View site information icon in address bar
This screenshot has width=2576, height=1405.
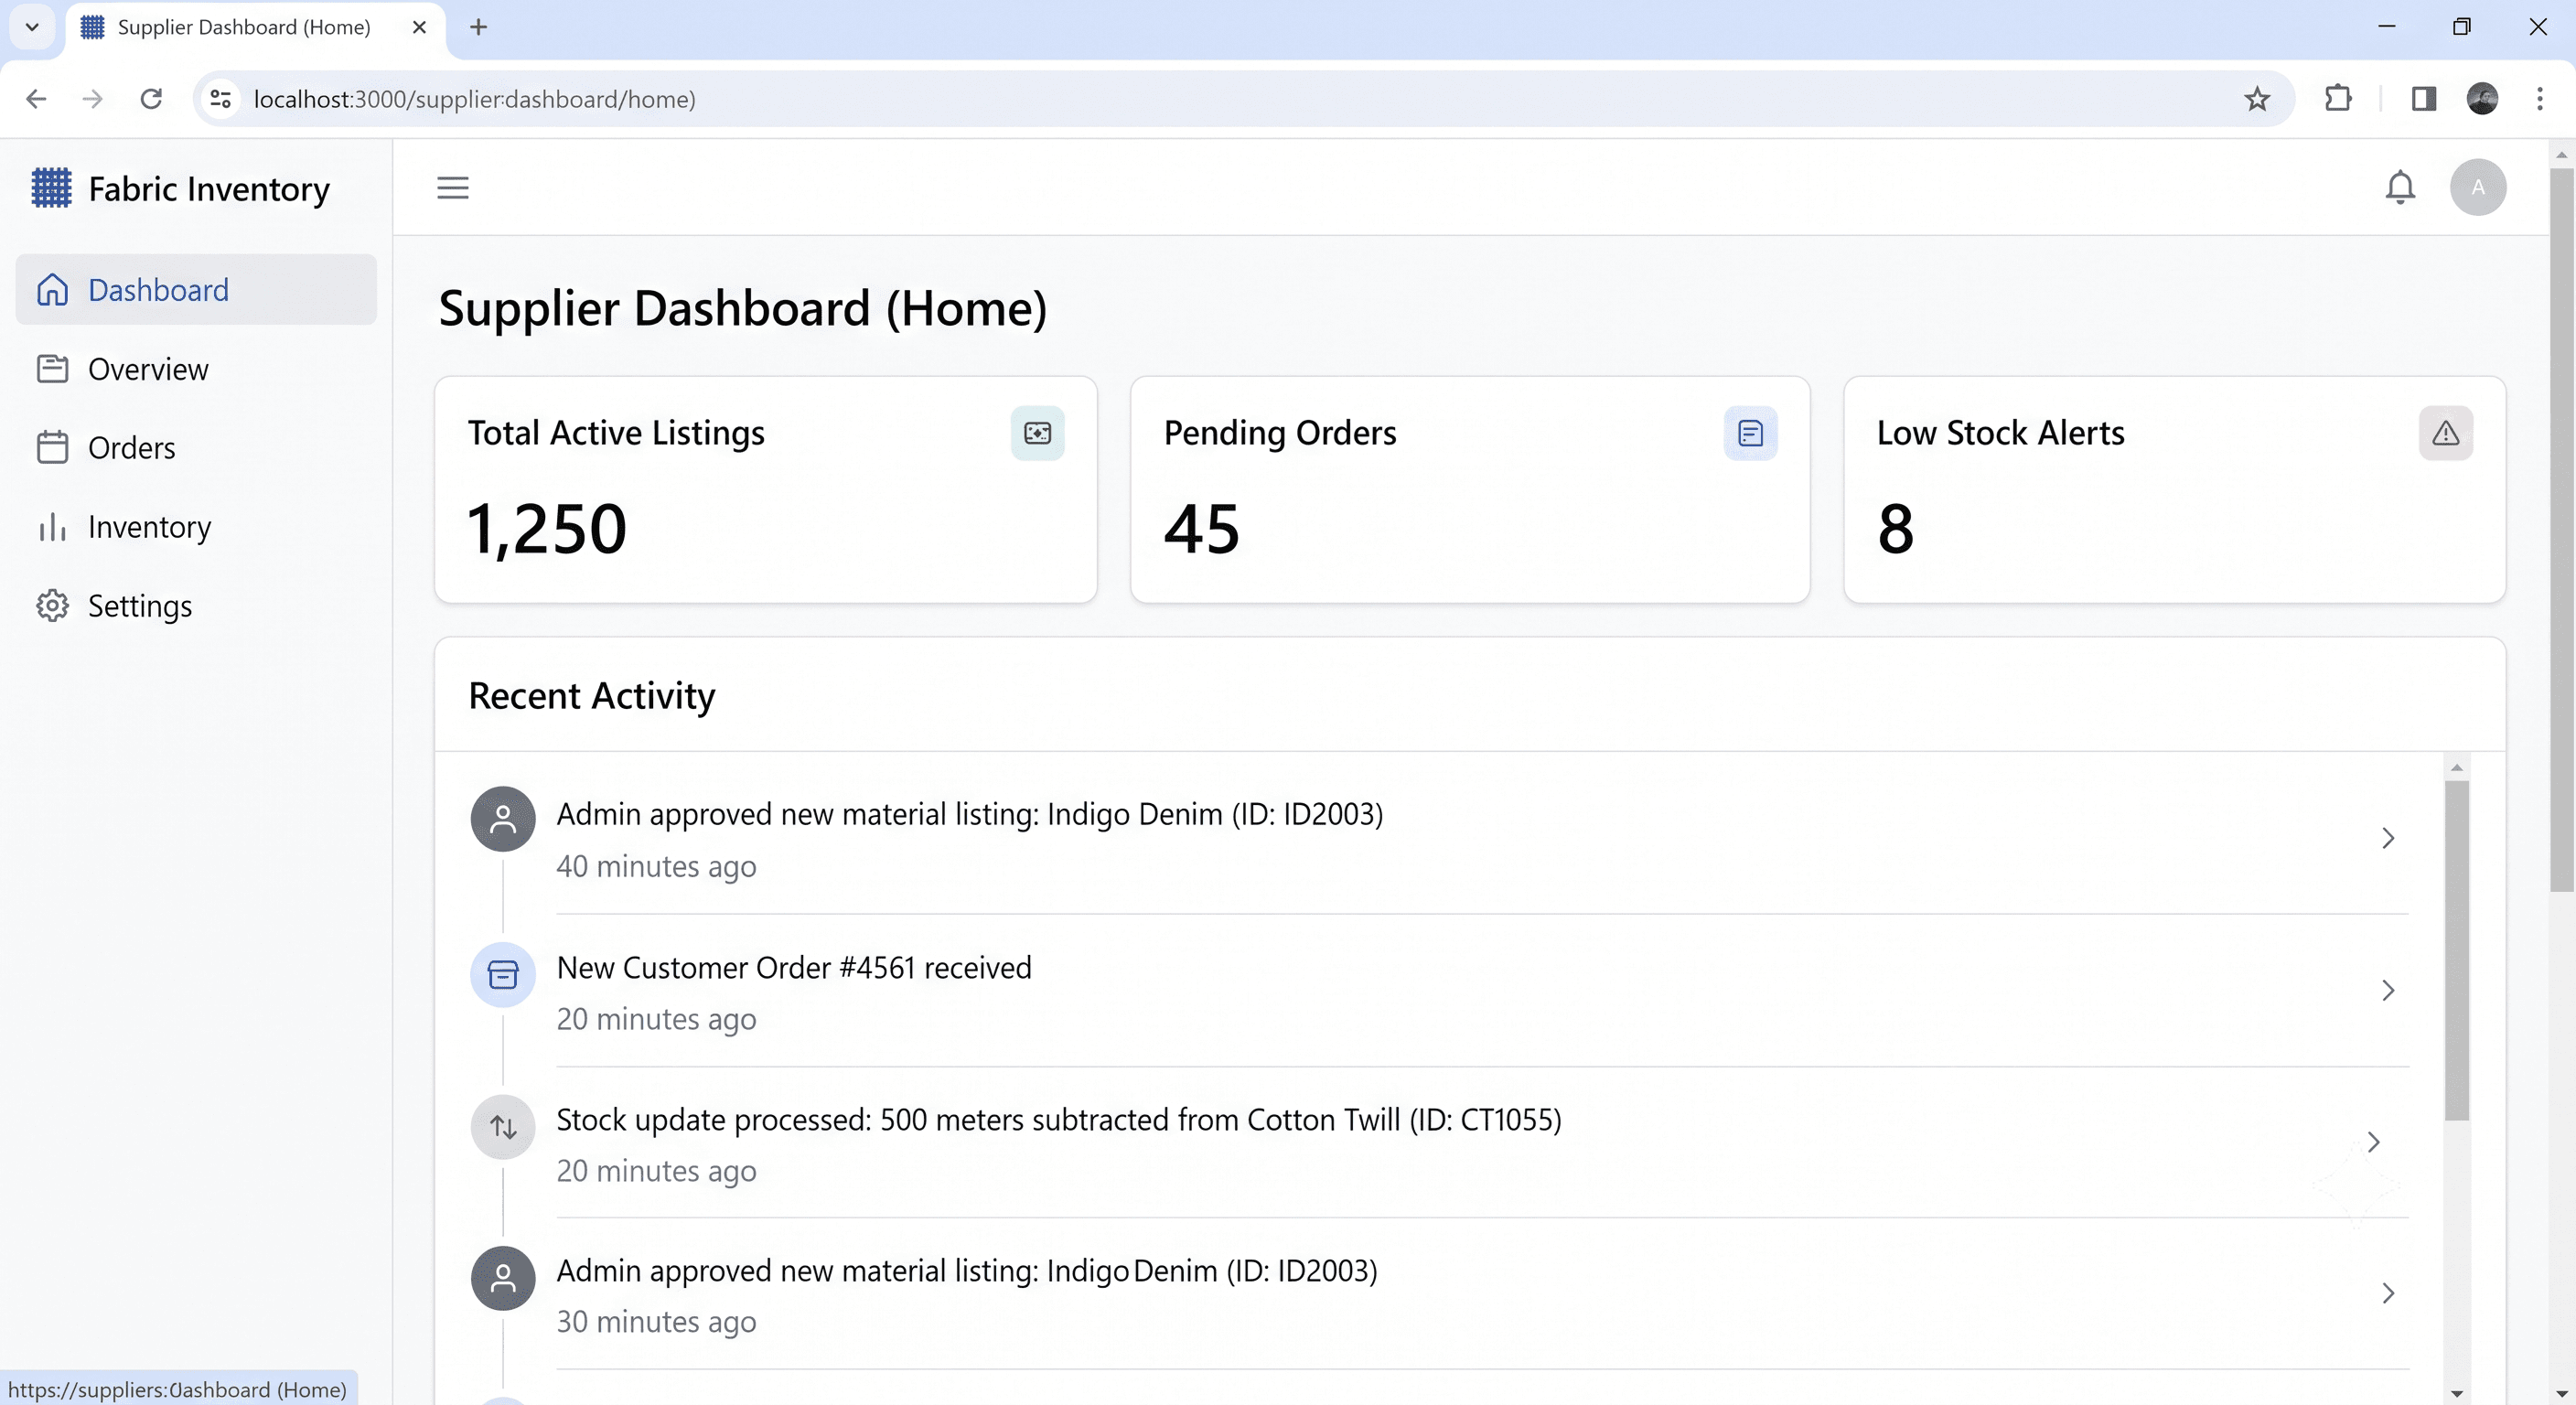(221, 99)
